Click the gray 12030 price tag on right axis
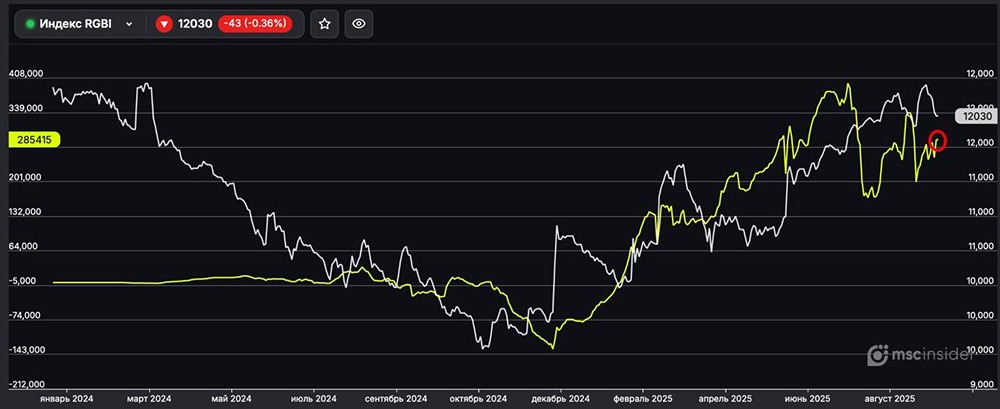The width and height of the screenshot is (1000, 409). 974,116
